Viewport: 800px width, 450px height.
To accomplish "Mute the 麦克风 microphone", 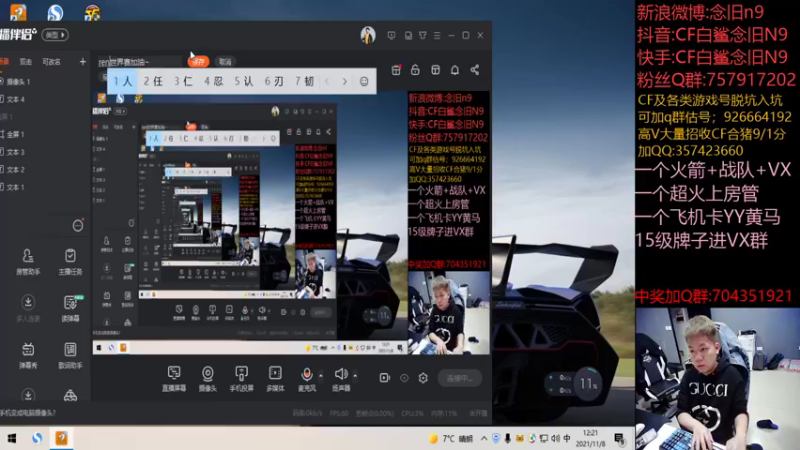I will 307,379.
